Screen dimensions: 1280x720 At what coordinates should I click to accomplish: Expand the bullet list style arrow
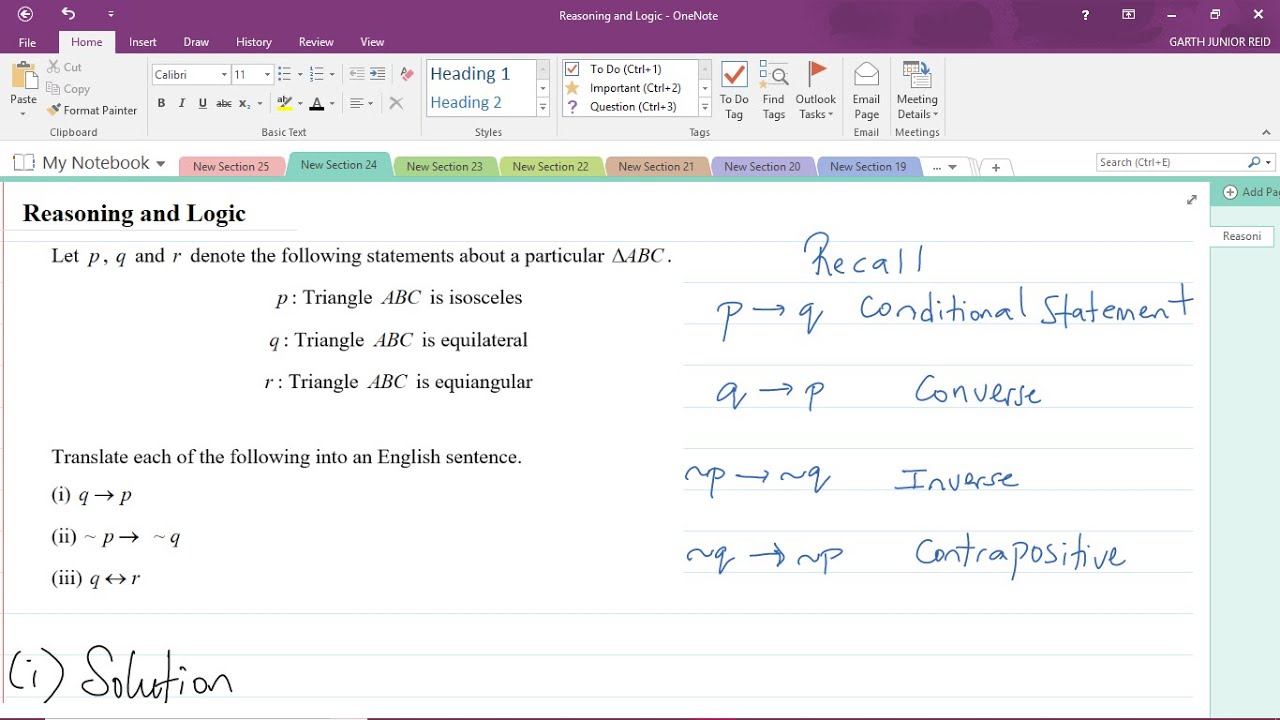299,74
